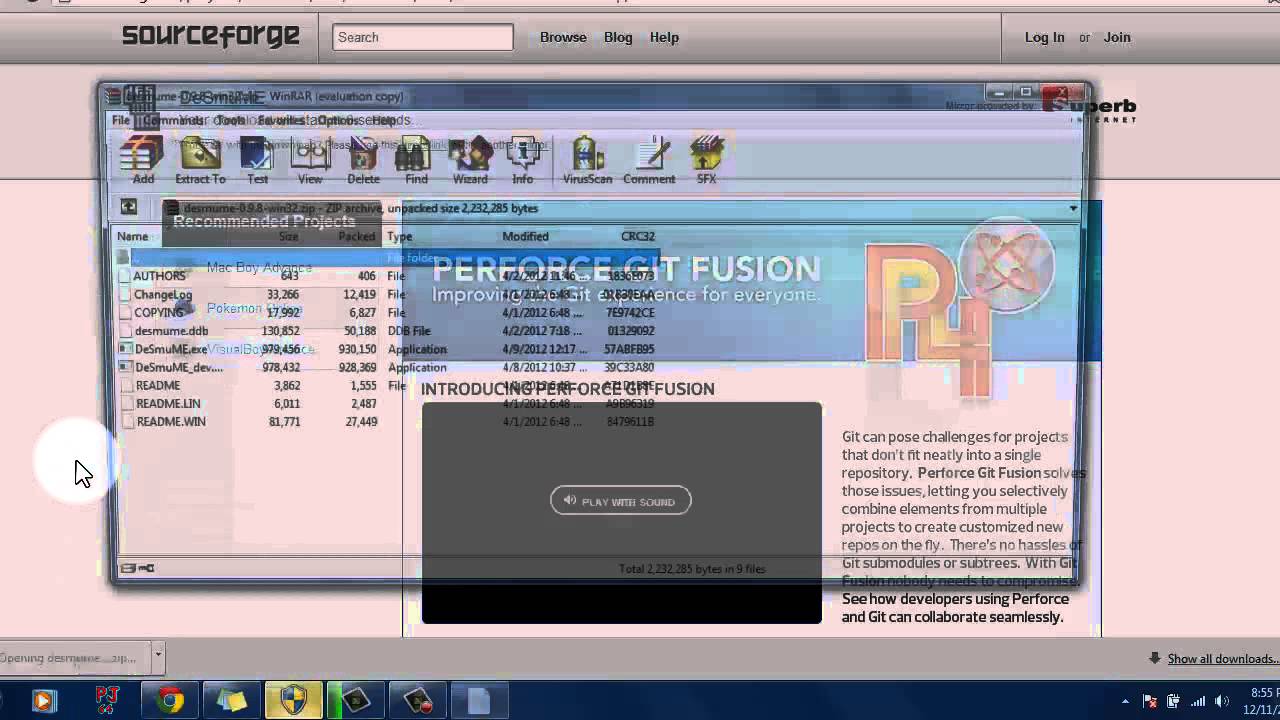Select the DeSmuME.exe application row

[387, 349]
